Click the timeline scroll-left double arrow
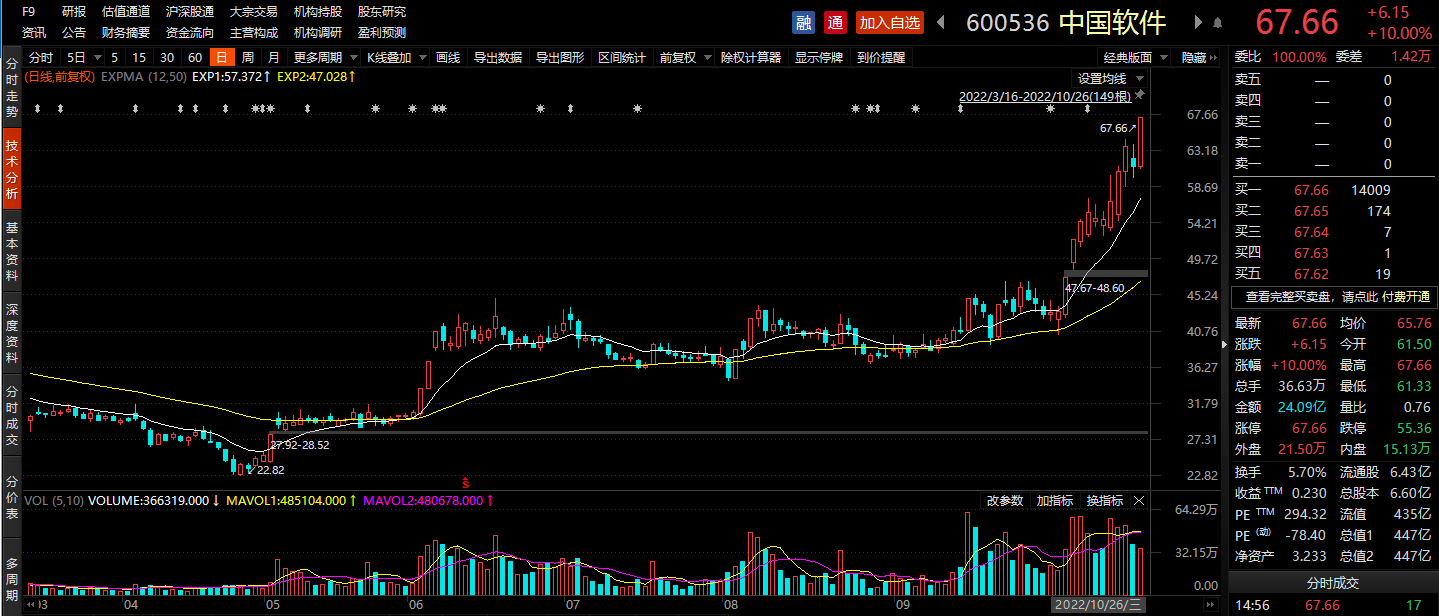The image size is (1439, 616). pyautogui.click(x=31, y=605)
